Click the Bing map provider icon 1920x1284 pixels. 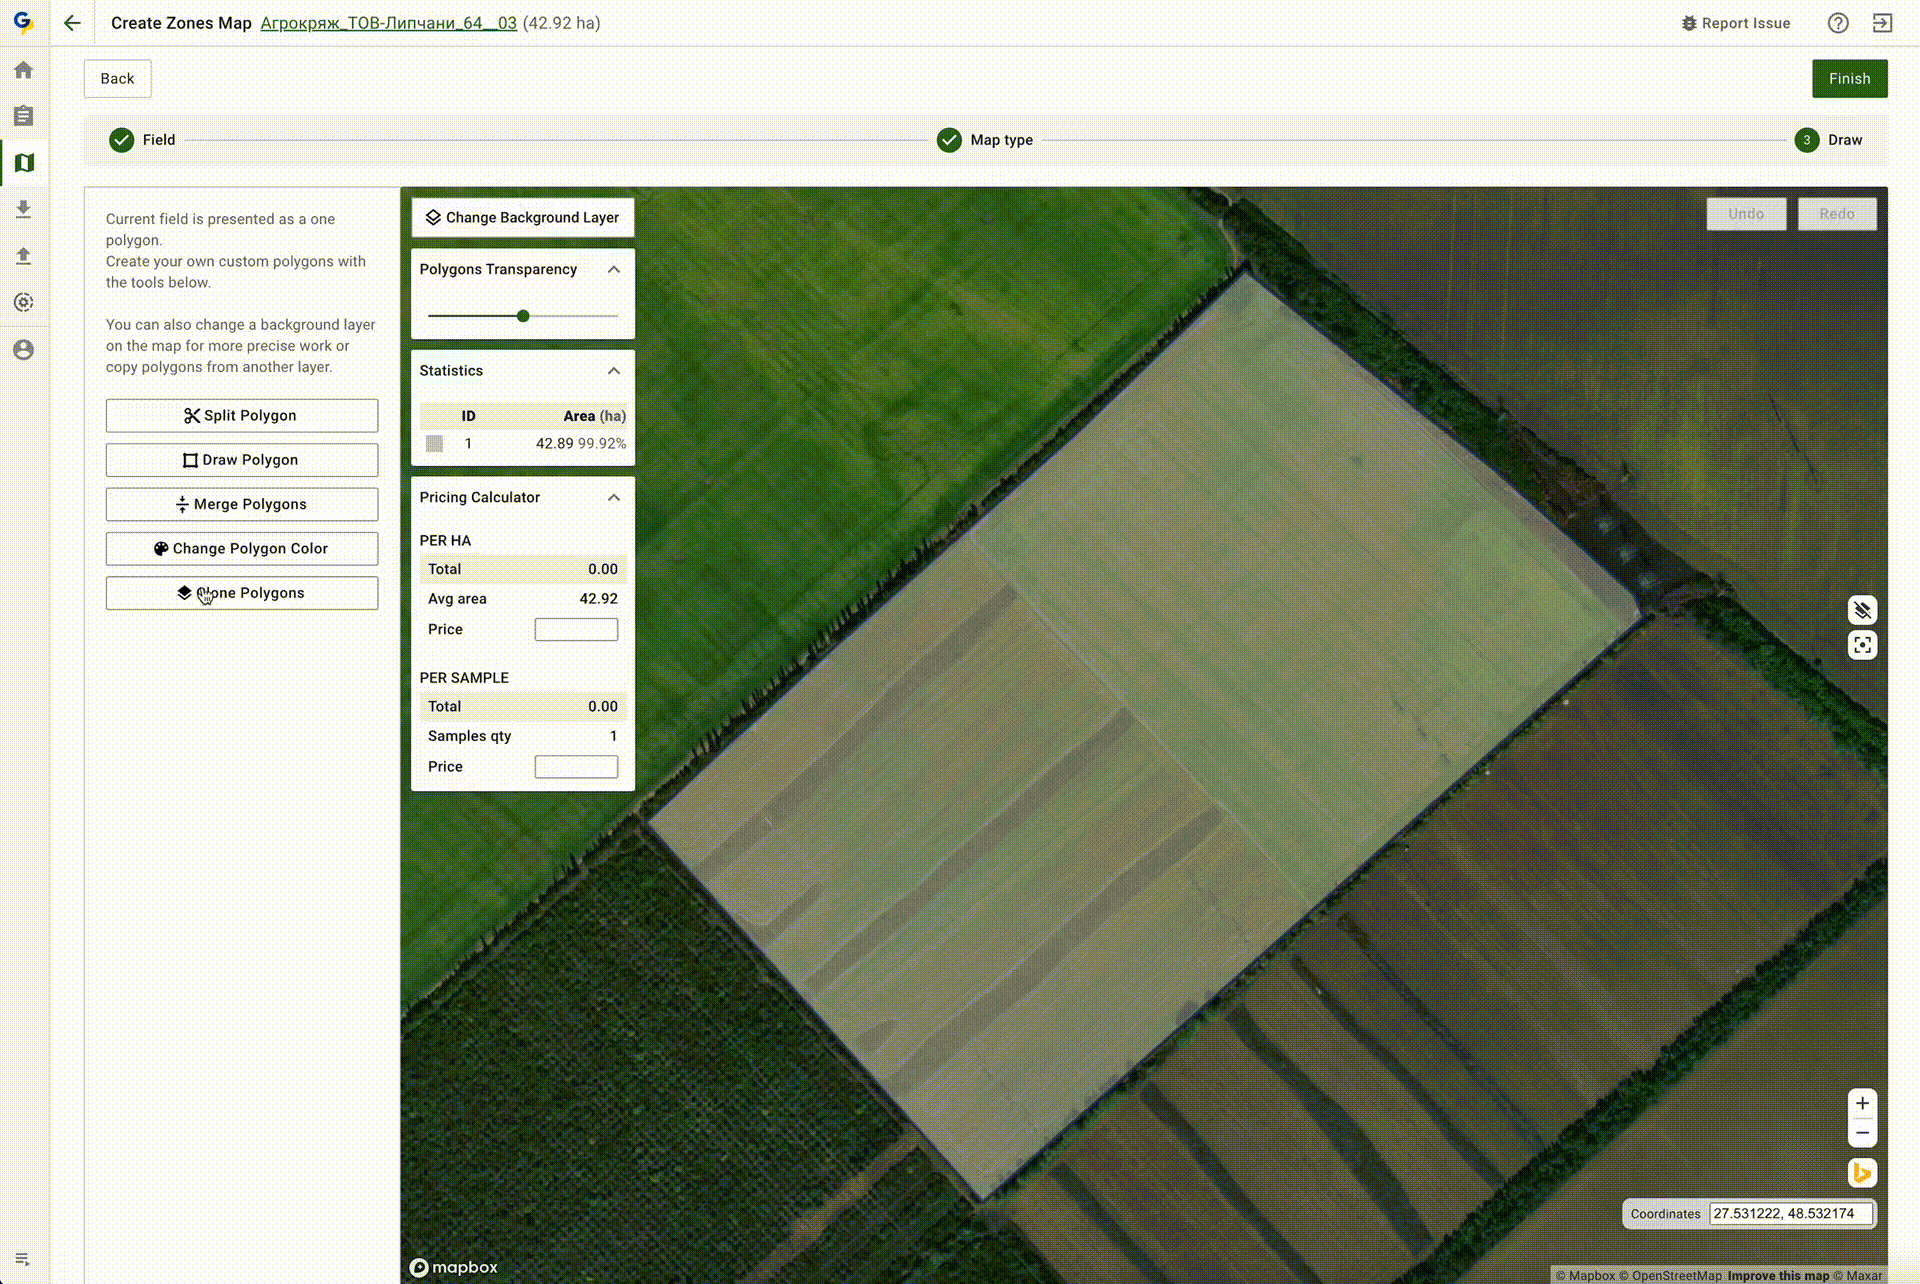pyautogui.click(x=1862, y=1173)
